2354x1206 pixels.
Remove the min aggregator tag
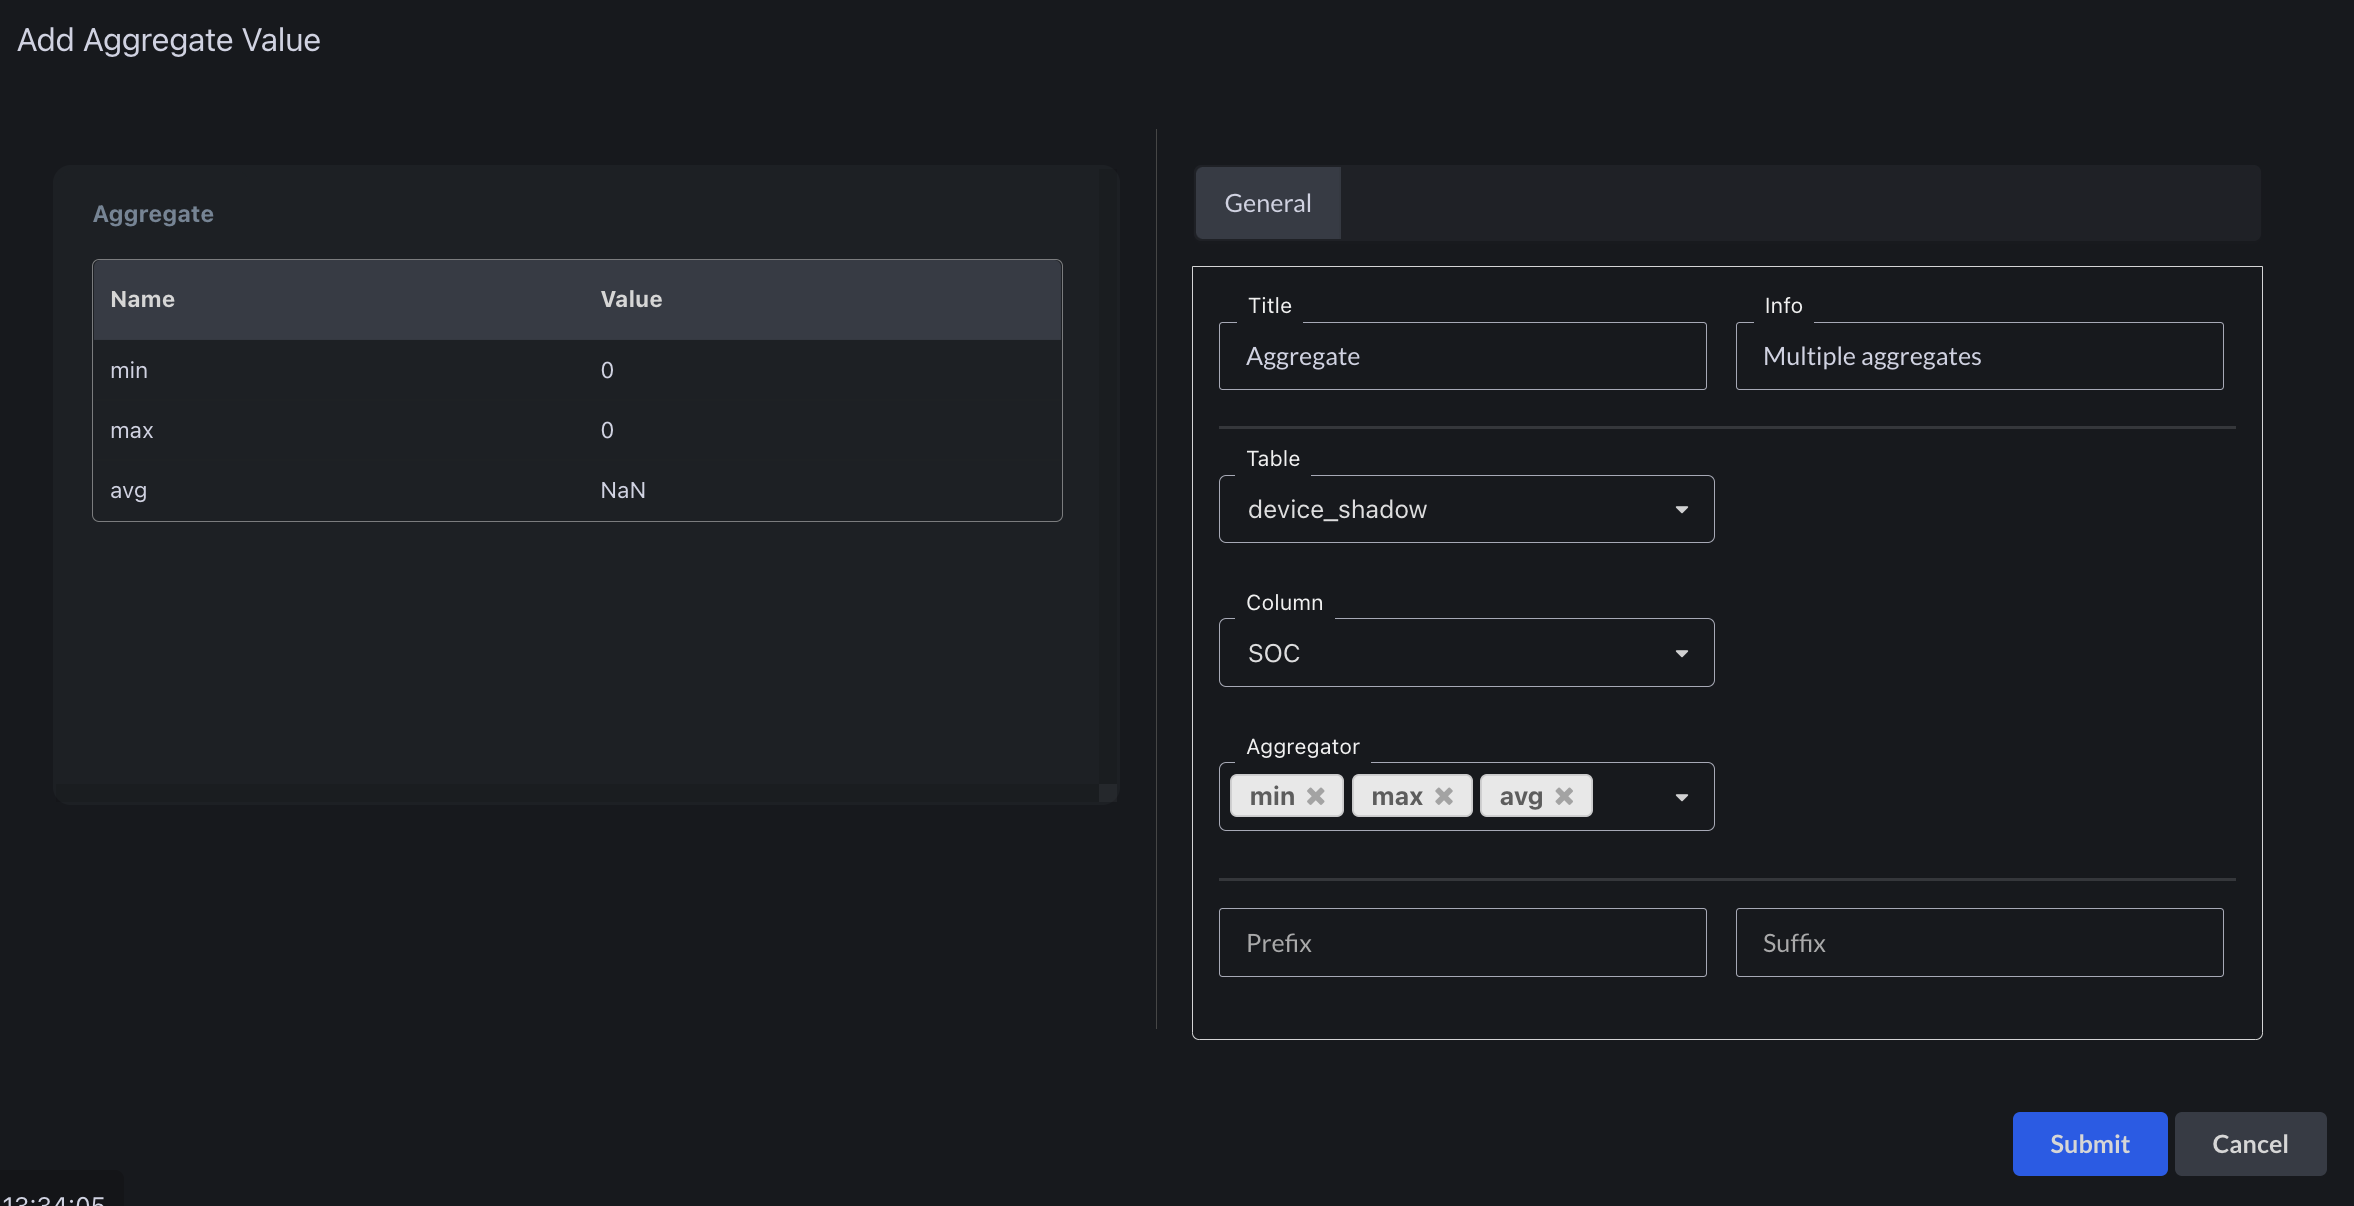[x=1316, y=796]
